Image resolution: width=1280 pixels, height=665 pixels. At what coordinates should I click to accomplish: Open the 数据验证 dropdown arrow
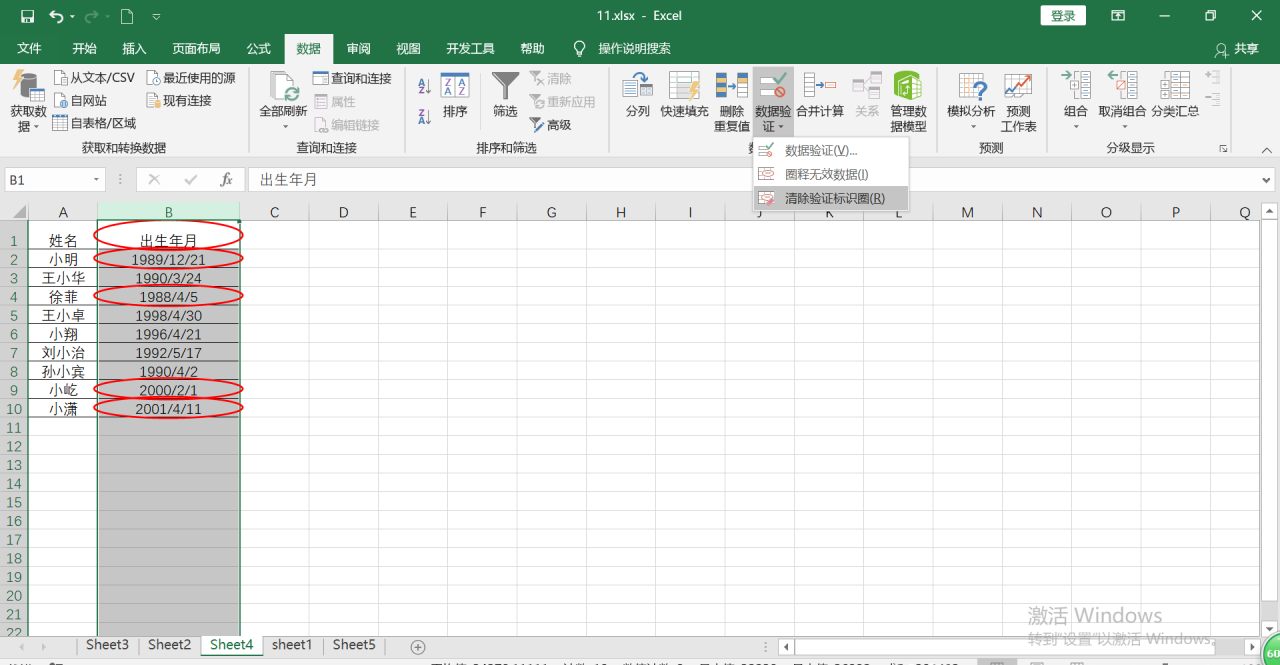click(x=781, y=127)
